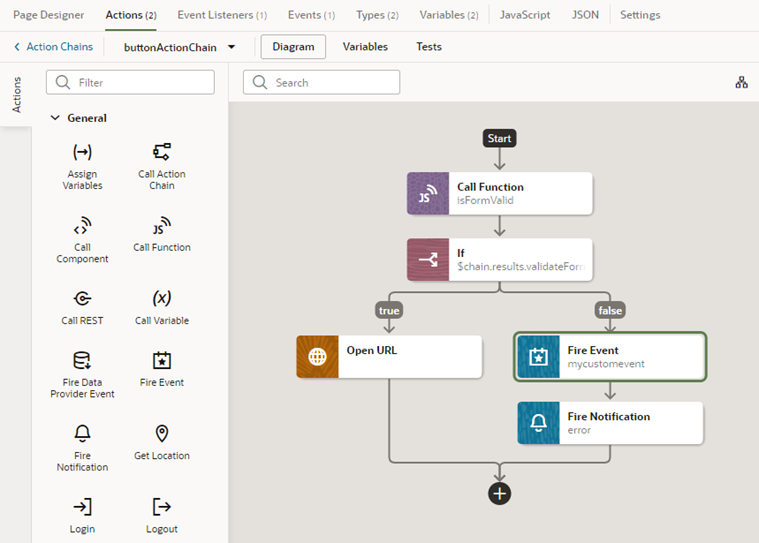Screen dimensions: 759x543
Task: Click the magnifier icon in Filter field
Action: pyautogui.click(x=63, y=82)
